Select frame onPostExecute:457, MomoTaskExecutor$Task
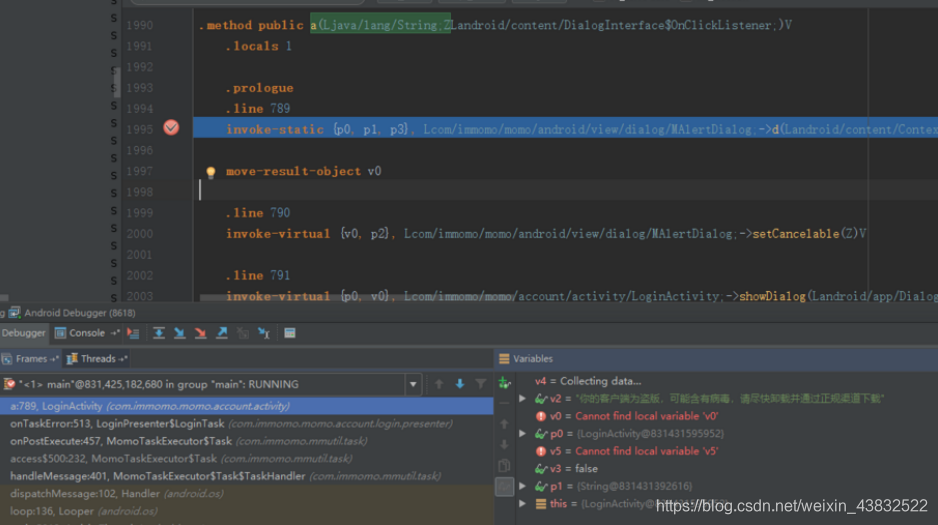Screen dimensions: 938x525 (x=246, y=441)
